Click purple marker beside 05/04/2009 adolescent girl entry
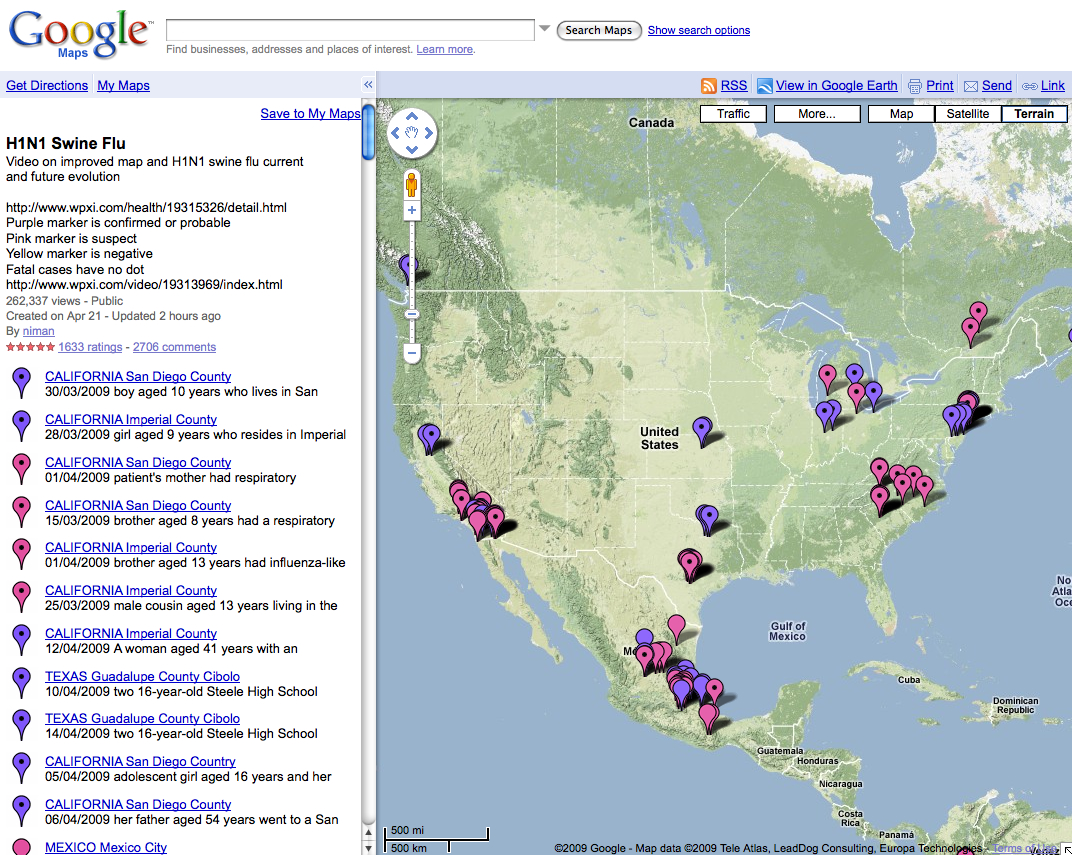Viewport: 1072px width, 855px height. click(22, 768)
